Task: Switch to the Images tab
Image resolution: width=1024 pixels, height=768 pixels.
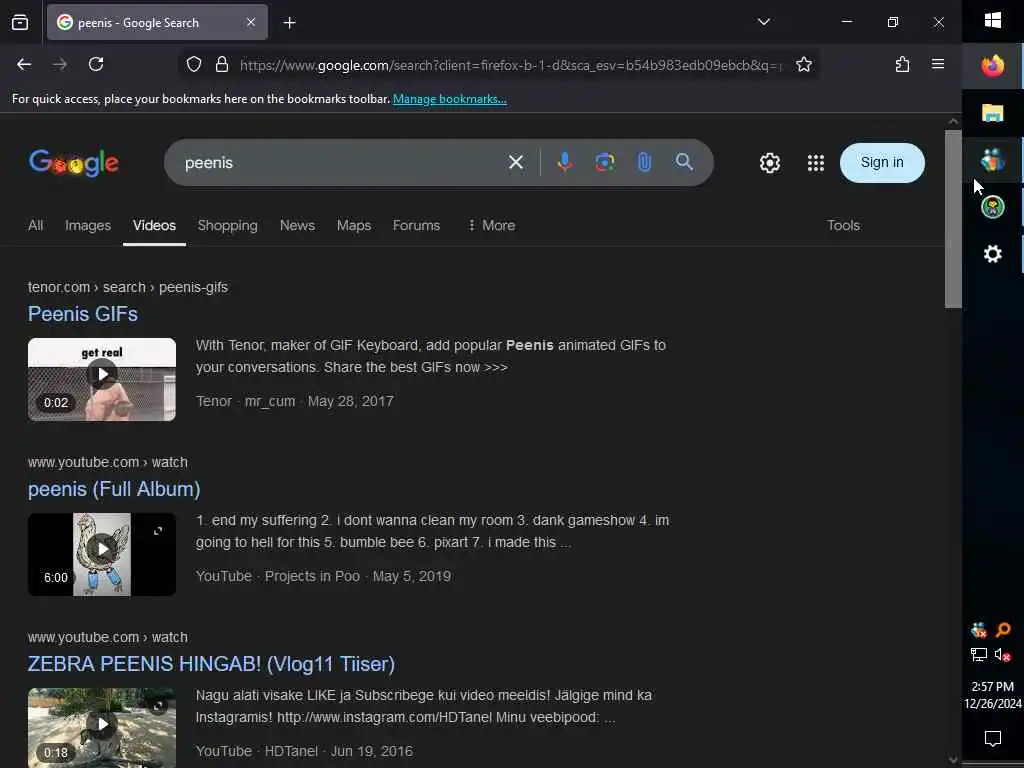Action: point(88,225)
